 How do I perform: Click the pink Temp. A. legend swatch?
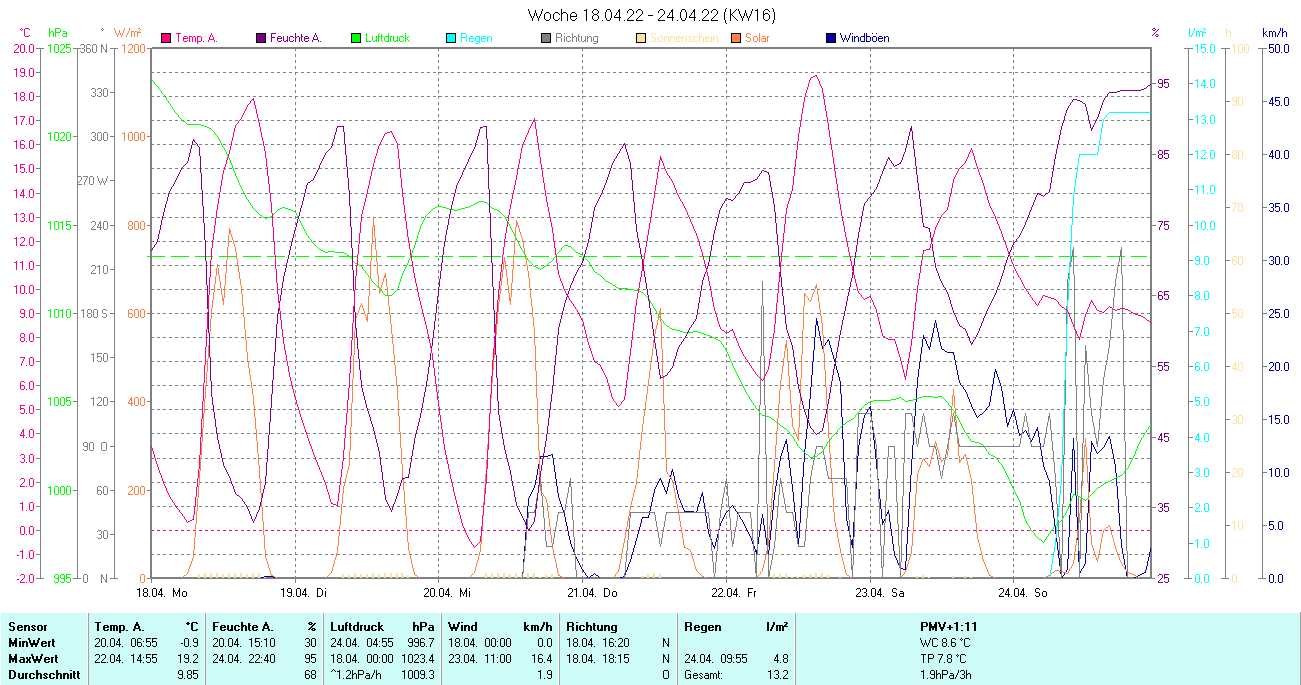click(166, 38)
